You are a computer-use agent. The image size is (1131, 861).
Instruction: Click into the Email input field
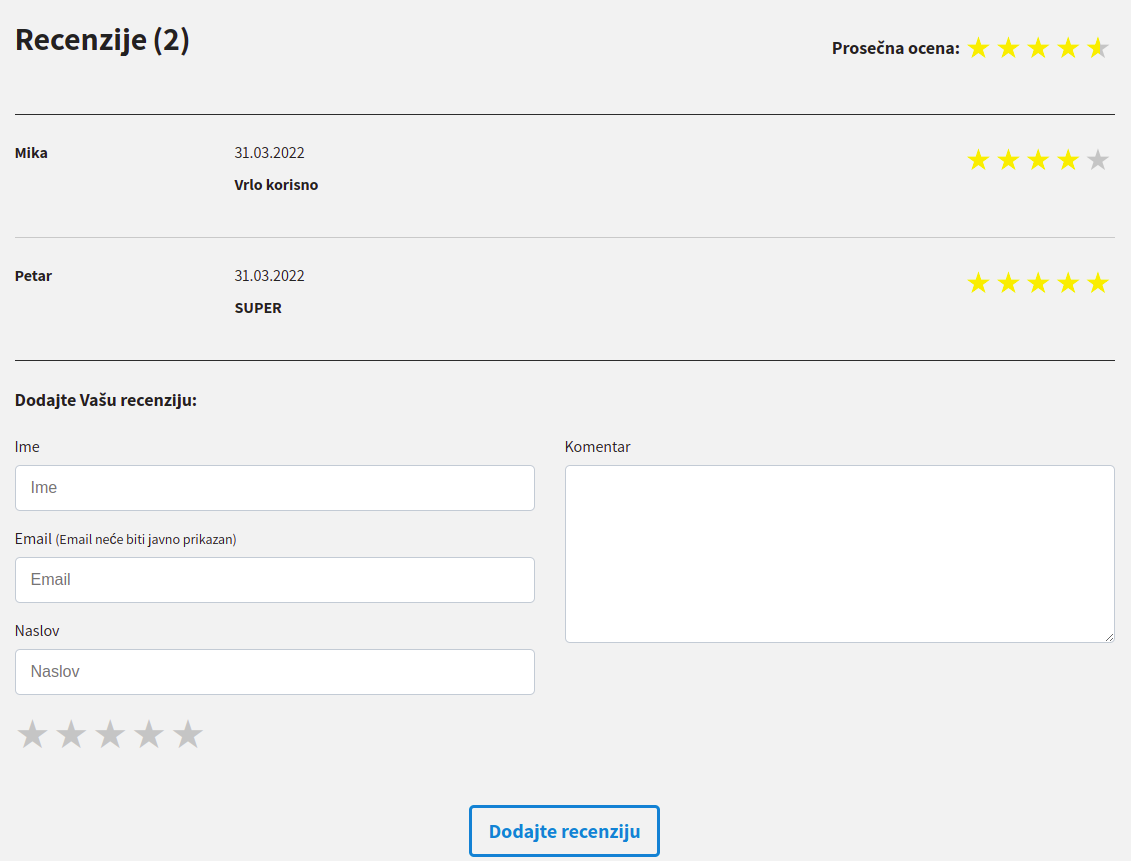tap(275, 580)
